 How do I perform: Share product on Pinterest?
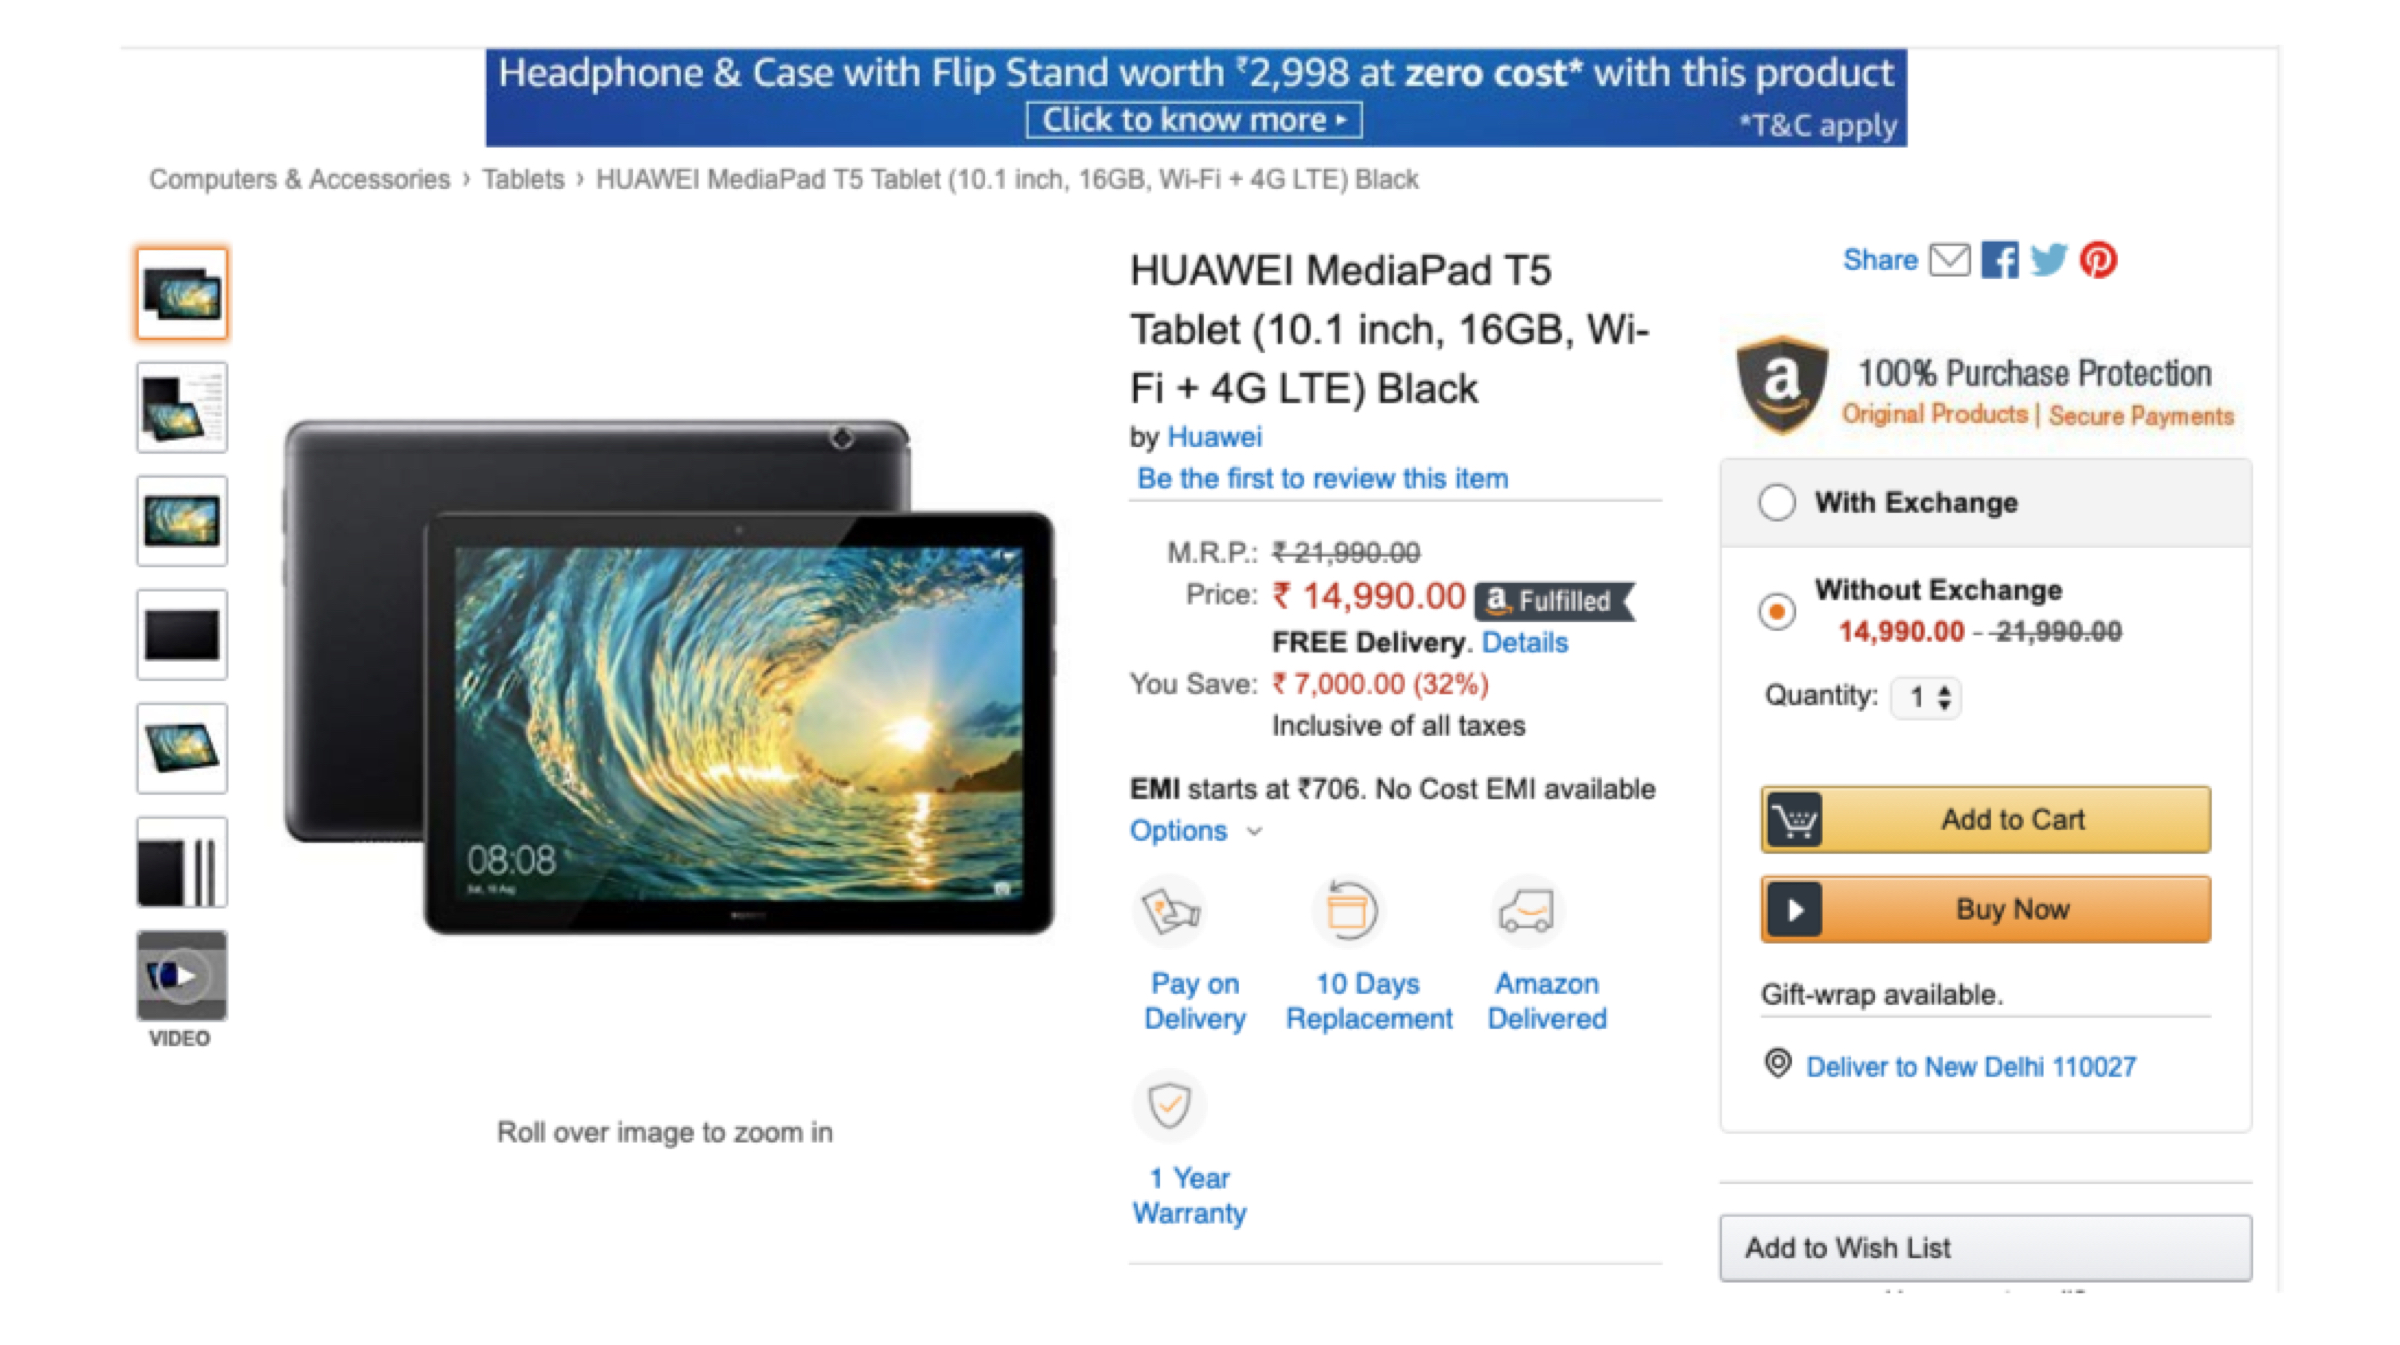point(2098,260)
